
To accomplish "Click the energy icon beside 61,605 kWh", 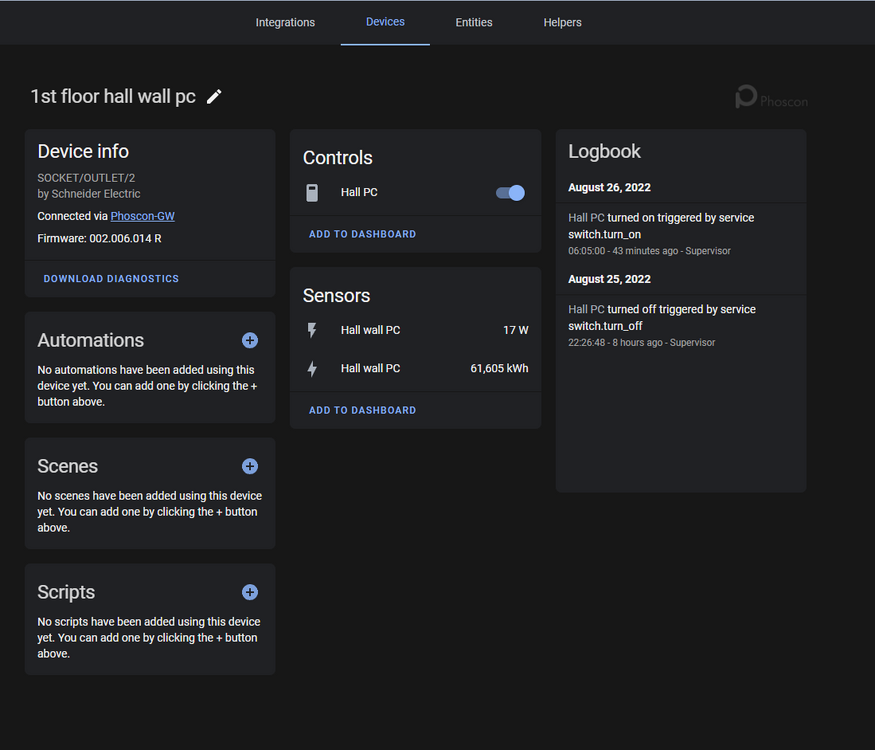I will click(312, 369).
